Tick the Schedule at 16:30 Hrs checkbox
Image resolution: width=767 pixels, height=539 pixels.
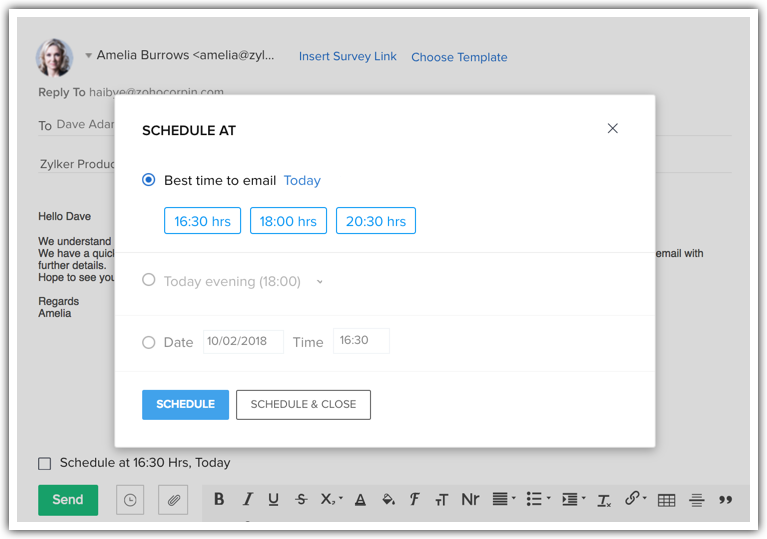point(44,463)
